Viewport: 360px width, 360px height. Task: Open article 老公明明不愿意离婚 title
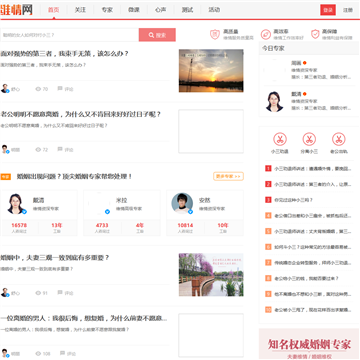[x=81, y=114]
